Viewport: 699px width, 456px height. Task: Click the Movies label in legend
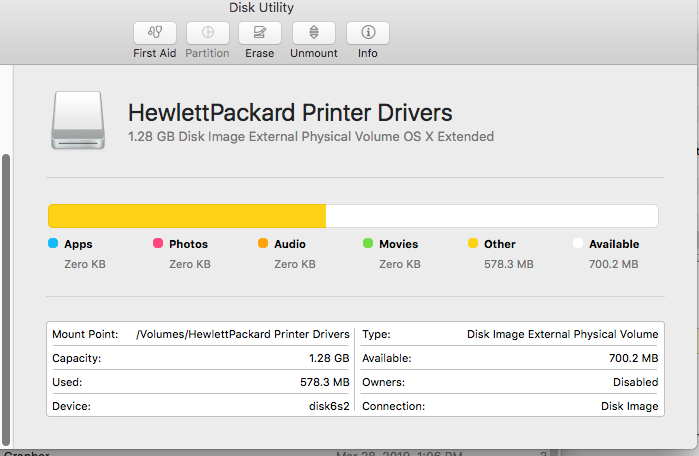(x=399, y=244)
